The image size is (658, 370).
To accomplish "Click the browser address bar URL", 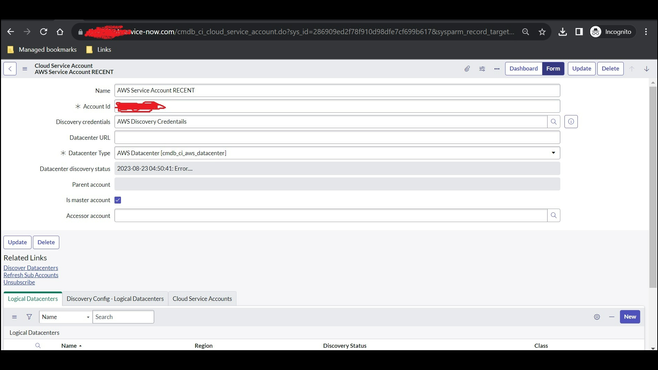I will point(300,31).
